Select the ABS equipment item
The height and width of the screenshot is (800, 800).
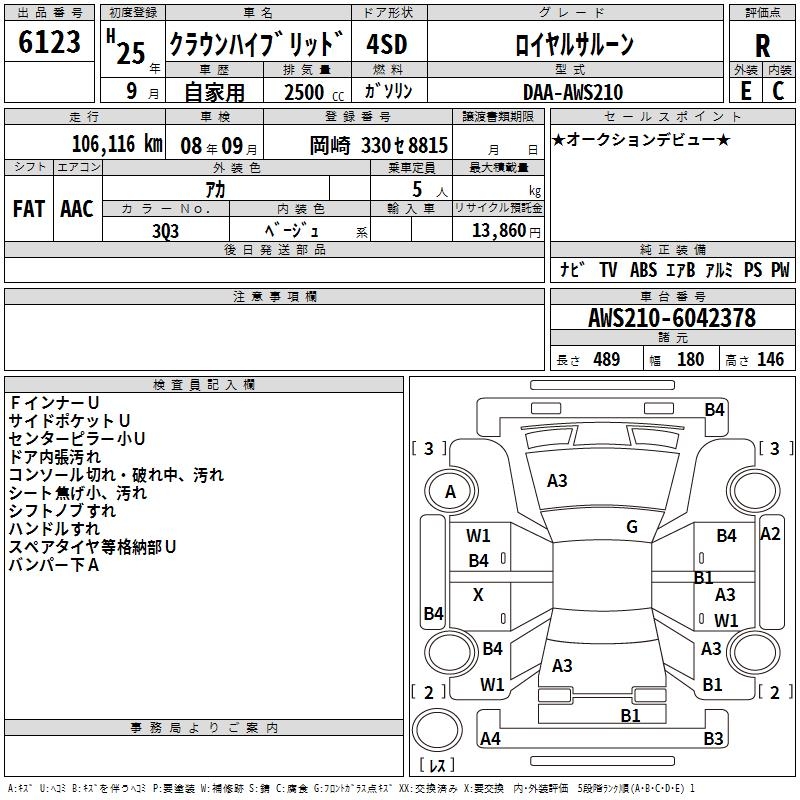click(644, 270)
